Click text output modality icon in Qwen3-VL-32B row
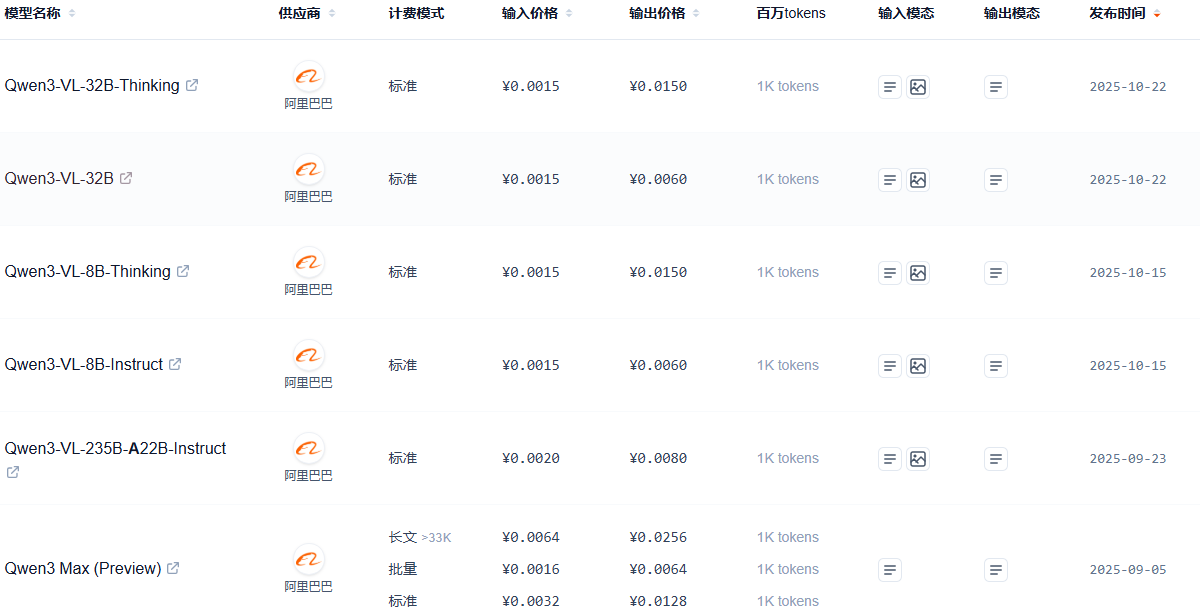Image resolution: width=1200 pixels, height=615 pixels. tap(996, 180)
